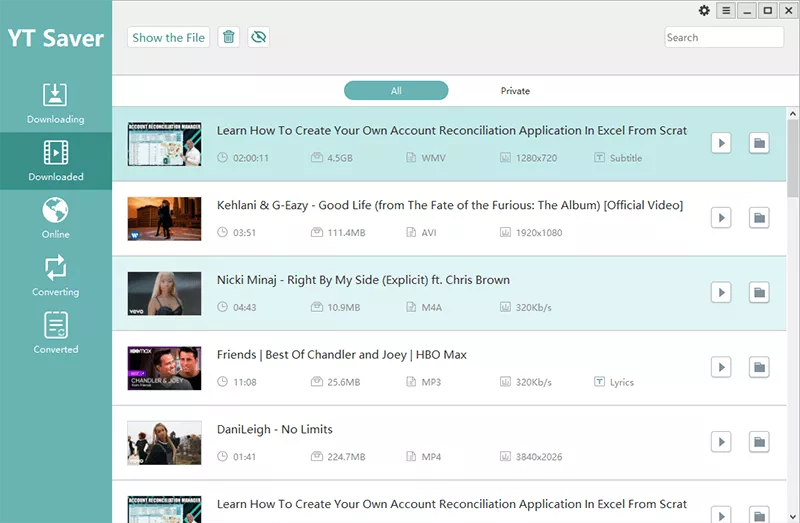Click the Subtitle label on first video
This screenshot has height=523, width=800.
[626, 158]
